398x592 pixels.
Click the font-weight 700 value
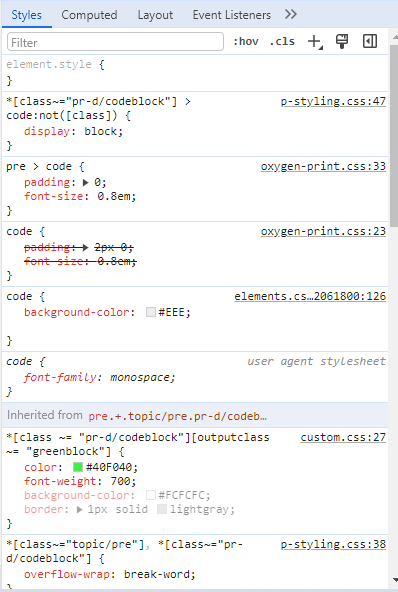(x=120, y=481)
